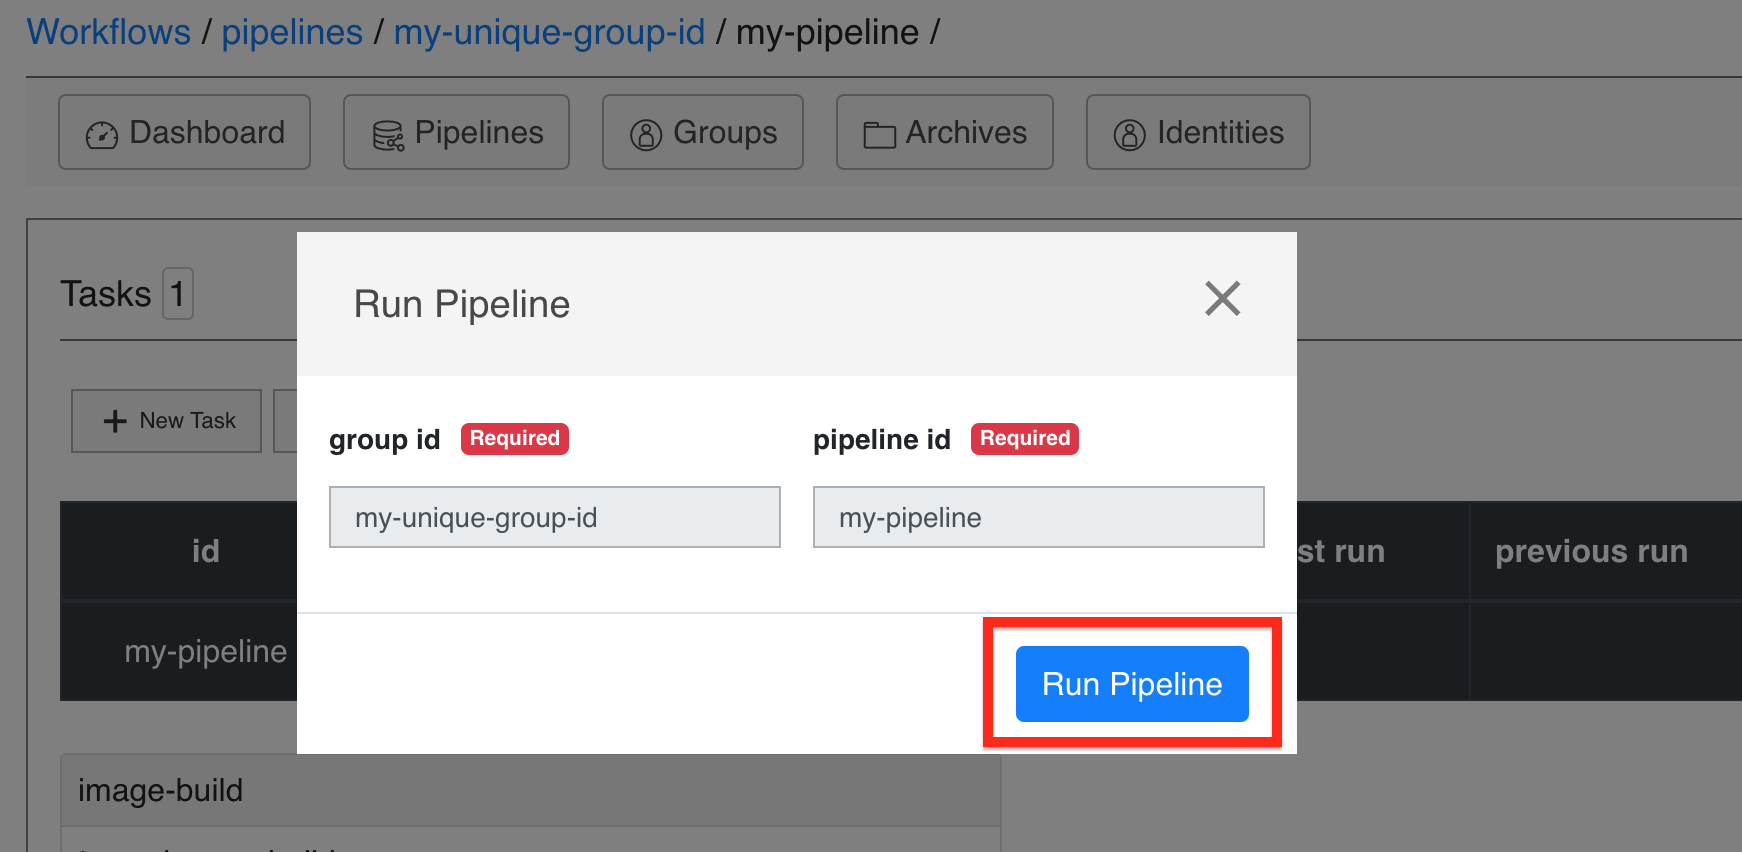This screenshot has width=1742, height=852.
Task: Click the blue Run Pipeline button
Action: (1132, 684)
